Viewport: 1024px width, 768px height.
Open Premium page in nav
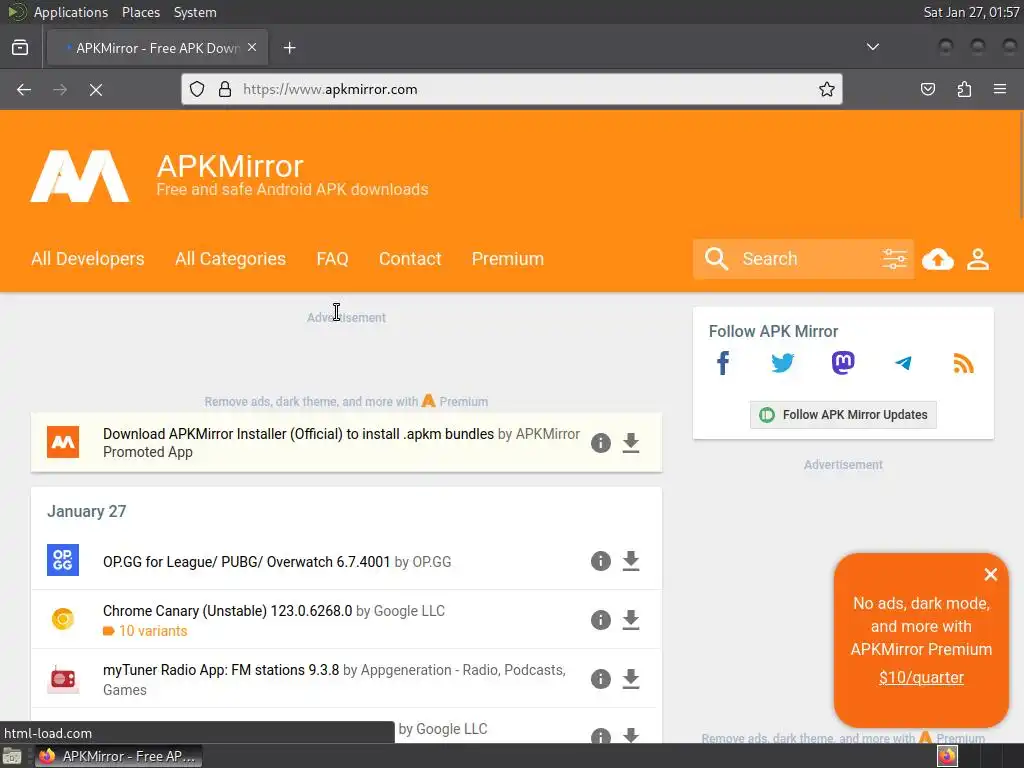tap(507, 259)
